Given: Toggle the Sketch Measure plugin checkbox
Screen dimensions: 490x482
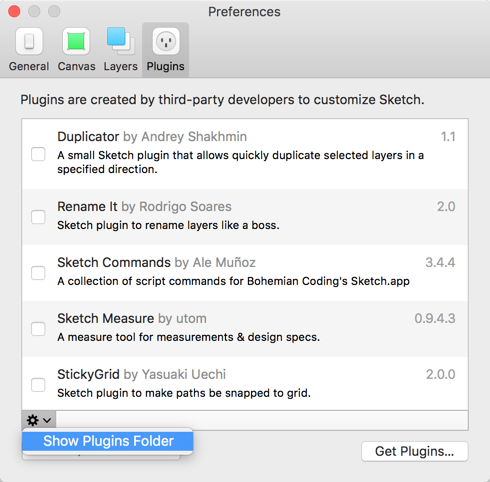Looking at the screenshot, I should pos(38,329).
